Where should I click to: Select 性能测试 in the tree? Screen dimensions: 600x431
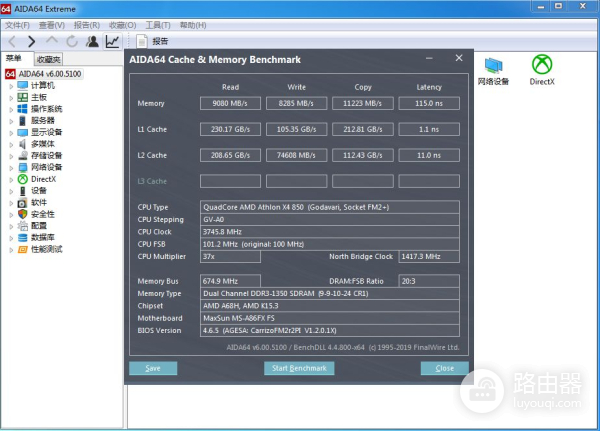click(46, 249)
